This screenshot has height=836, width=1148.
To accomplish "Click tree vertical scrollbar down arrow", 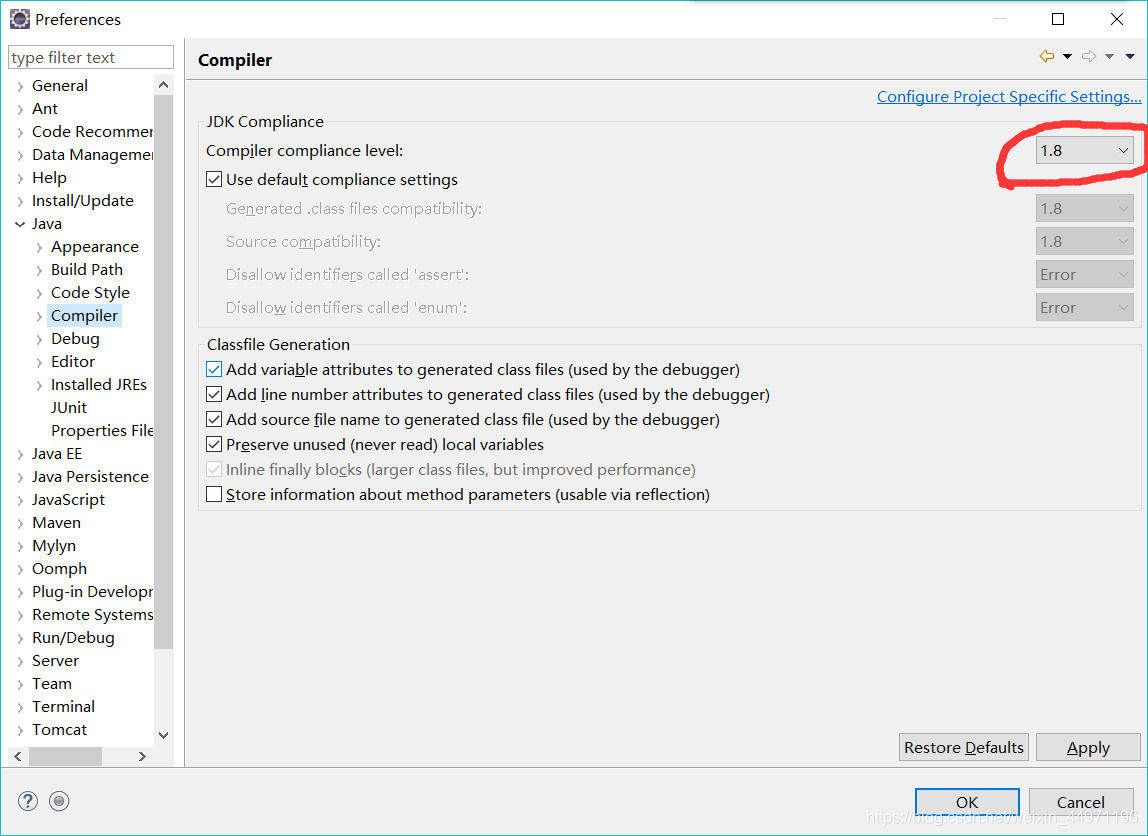I will coord(163,735).
